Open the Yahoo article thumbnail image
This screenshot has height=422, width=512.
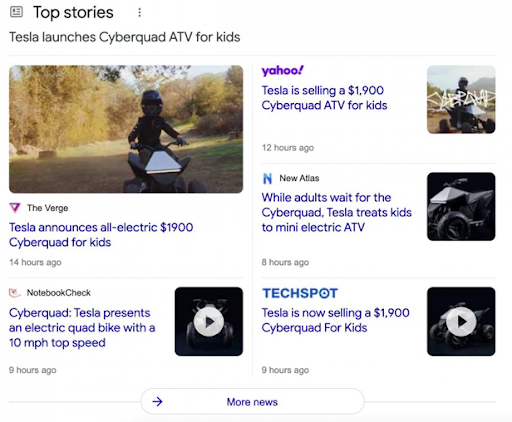461,99
